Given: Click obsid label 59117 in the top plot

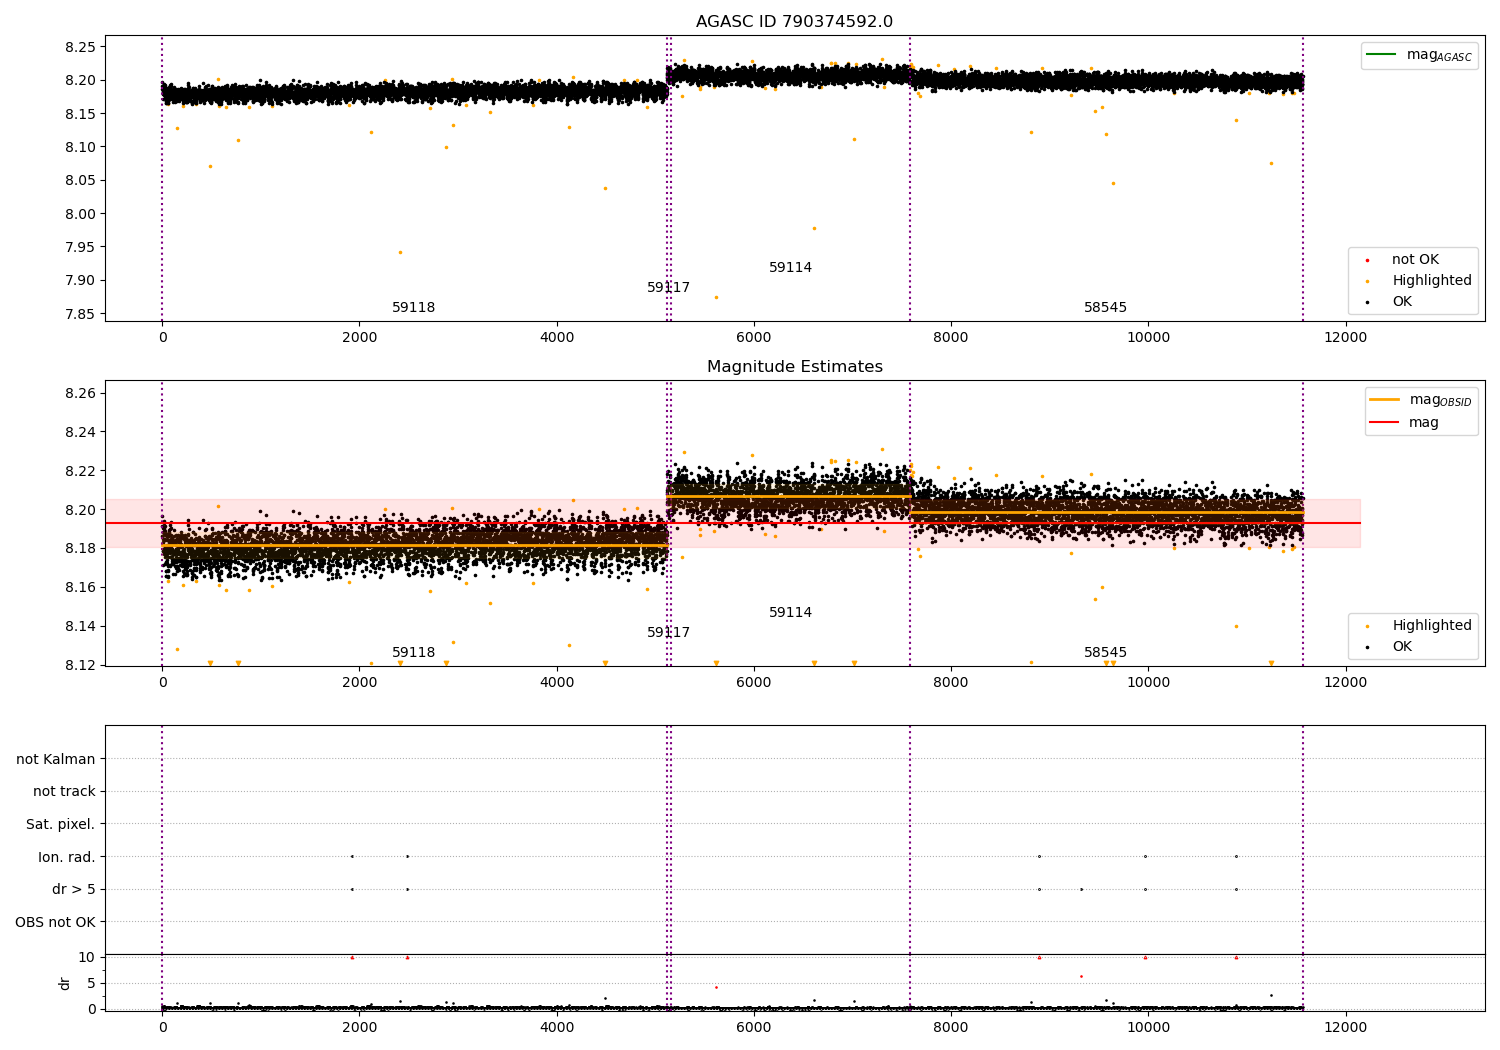Looking at the screenshot, I should click(x=668, y=288).
